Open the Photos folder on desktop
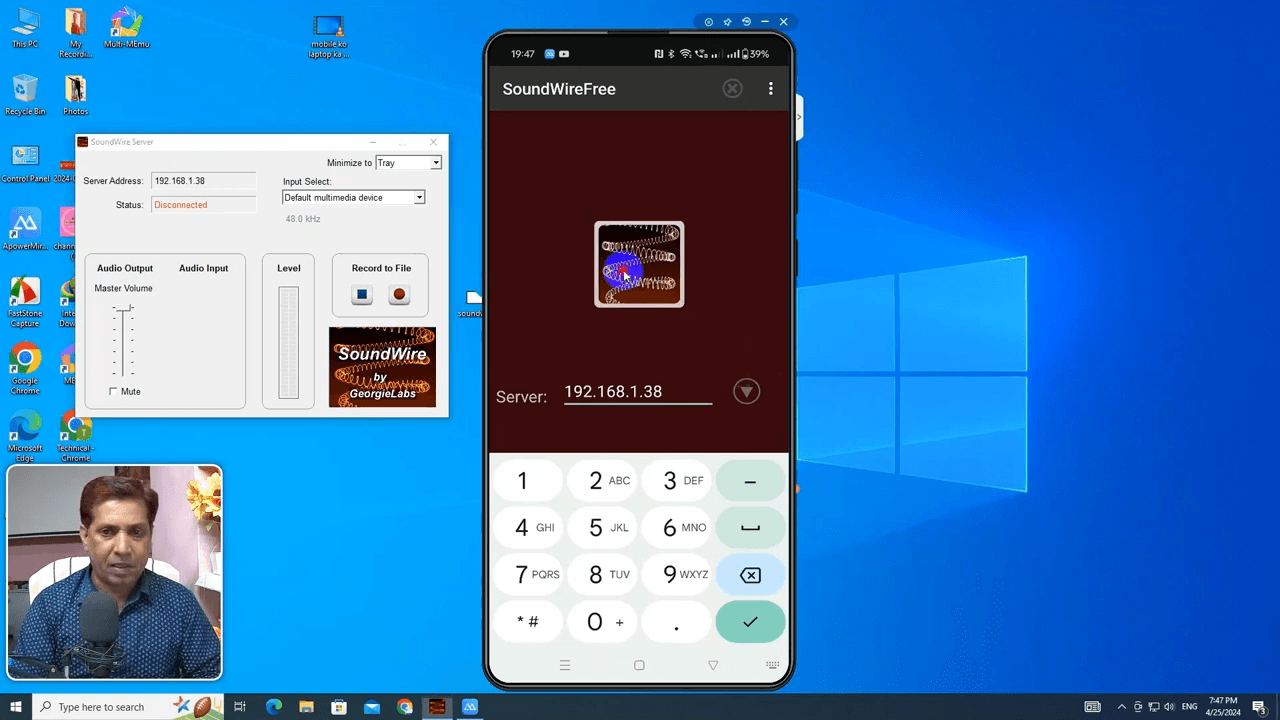Viewport: 1280px width, 720px height. click(x=76, y=95)
